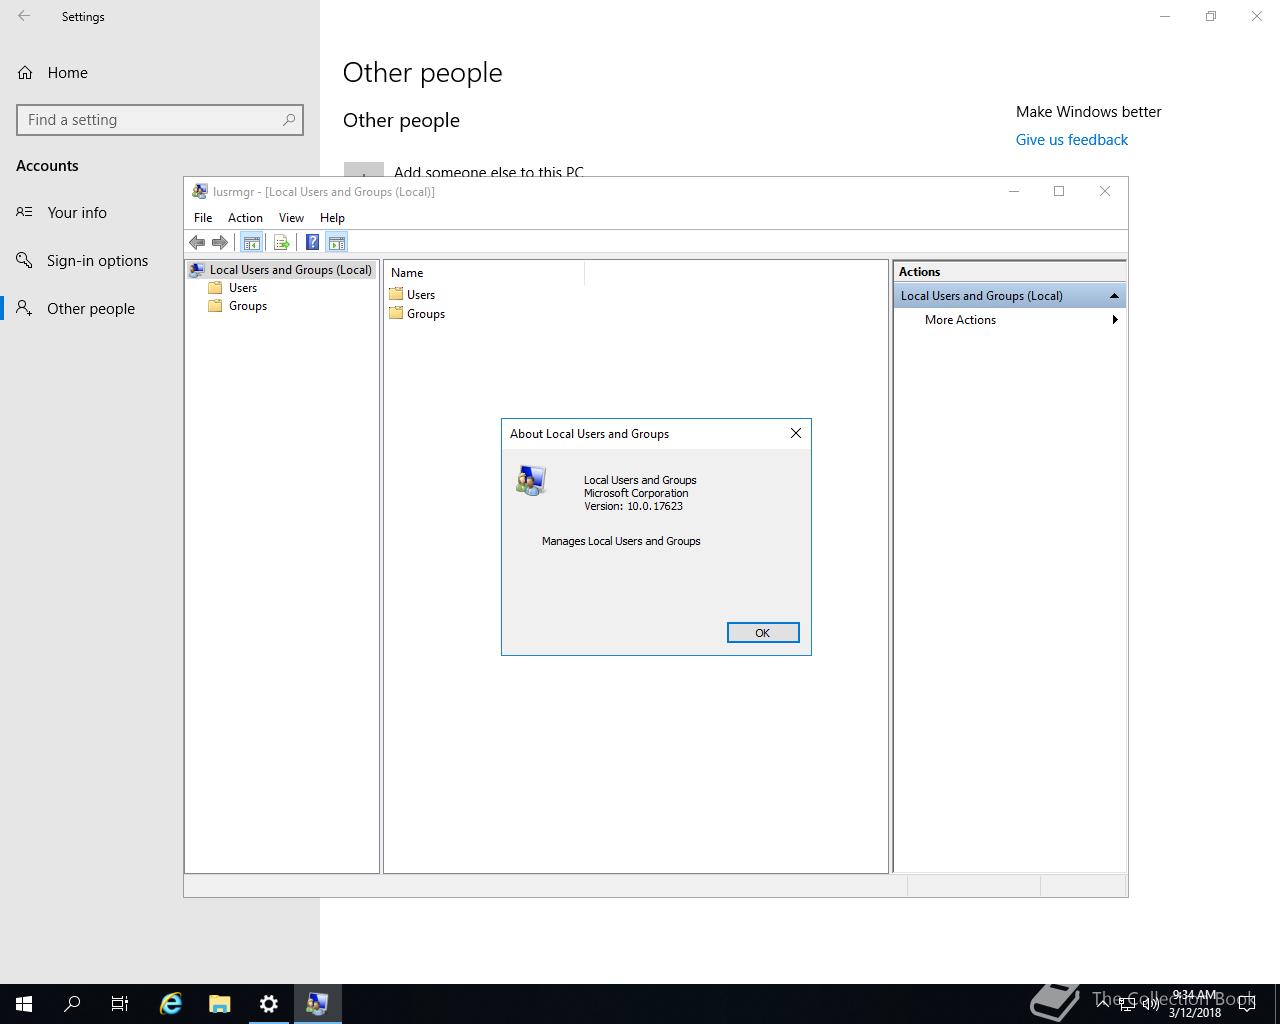Click Add someone else to this PC
This screenshot has width=1280, height=1024.
tap(488, 172)
